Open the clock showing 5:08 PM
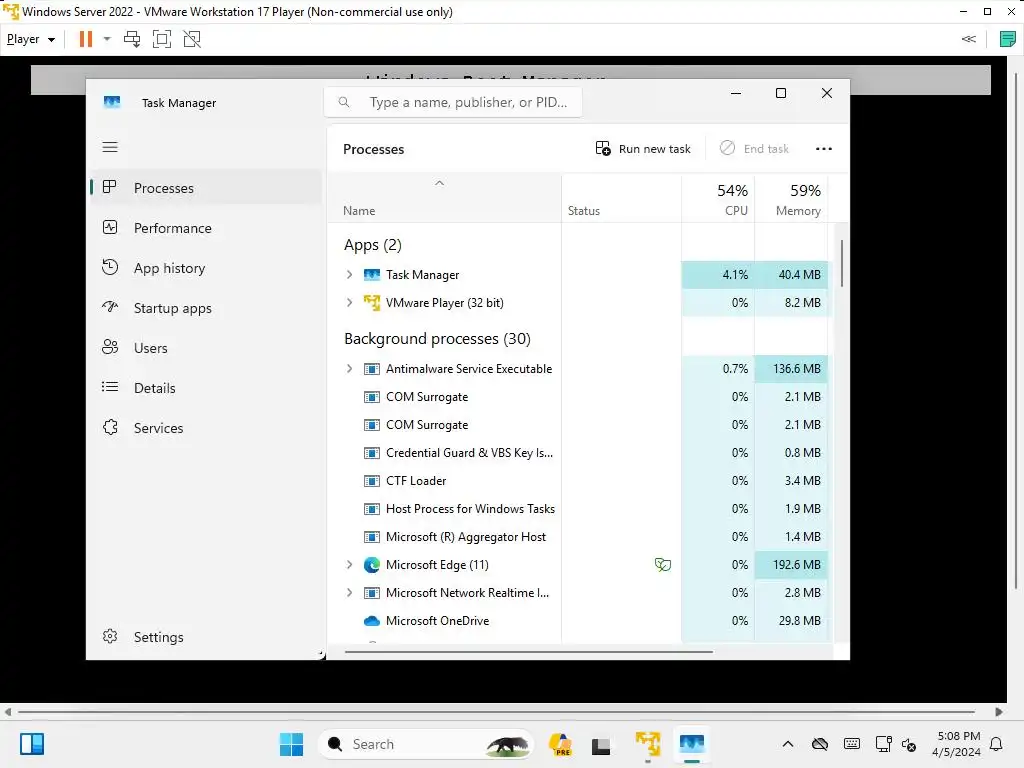This screenshot has width=1024, height=768. (x=956, y=744)
